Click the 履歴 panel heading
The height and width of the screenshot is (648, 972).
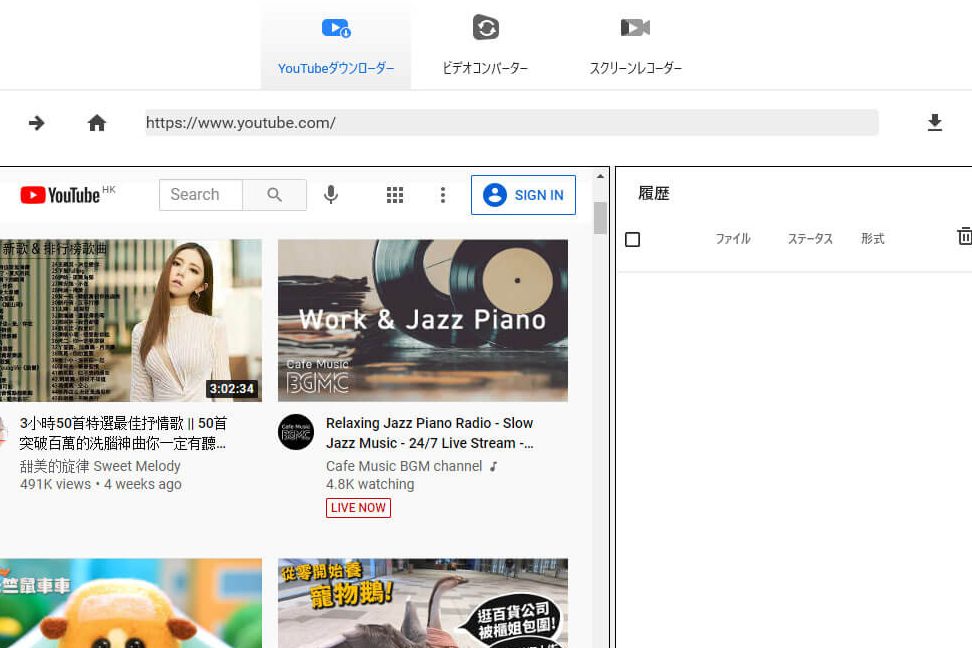[x=654, y=193]
